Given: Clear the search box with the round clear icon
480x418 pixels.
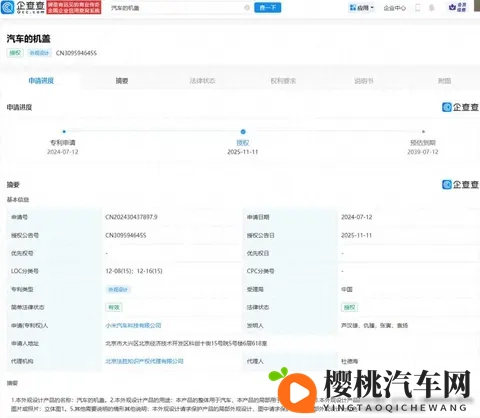Looking at the screenshot, I should point(247,8).
